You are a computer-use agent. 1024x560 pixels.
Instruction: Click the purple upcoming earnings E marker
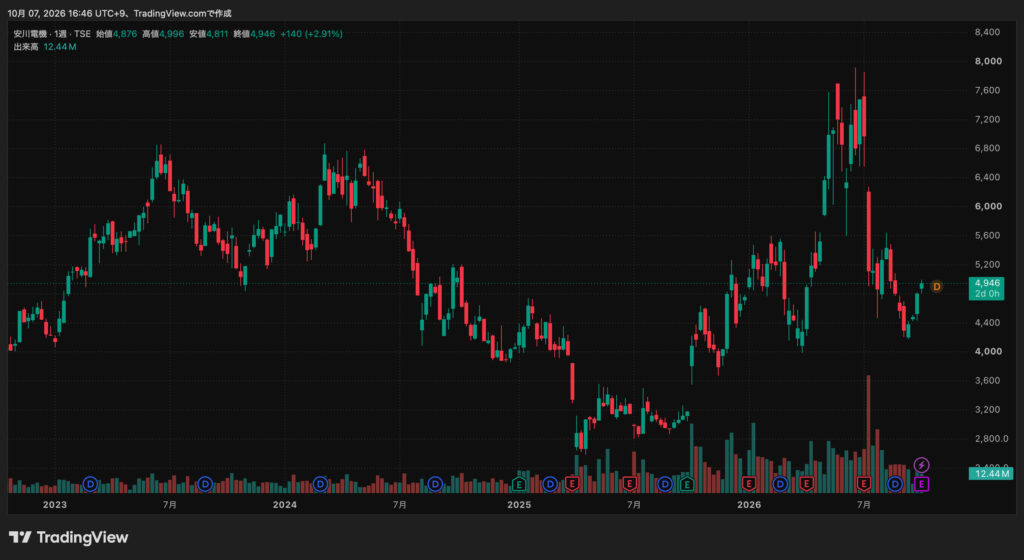point(921,484)
